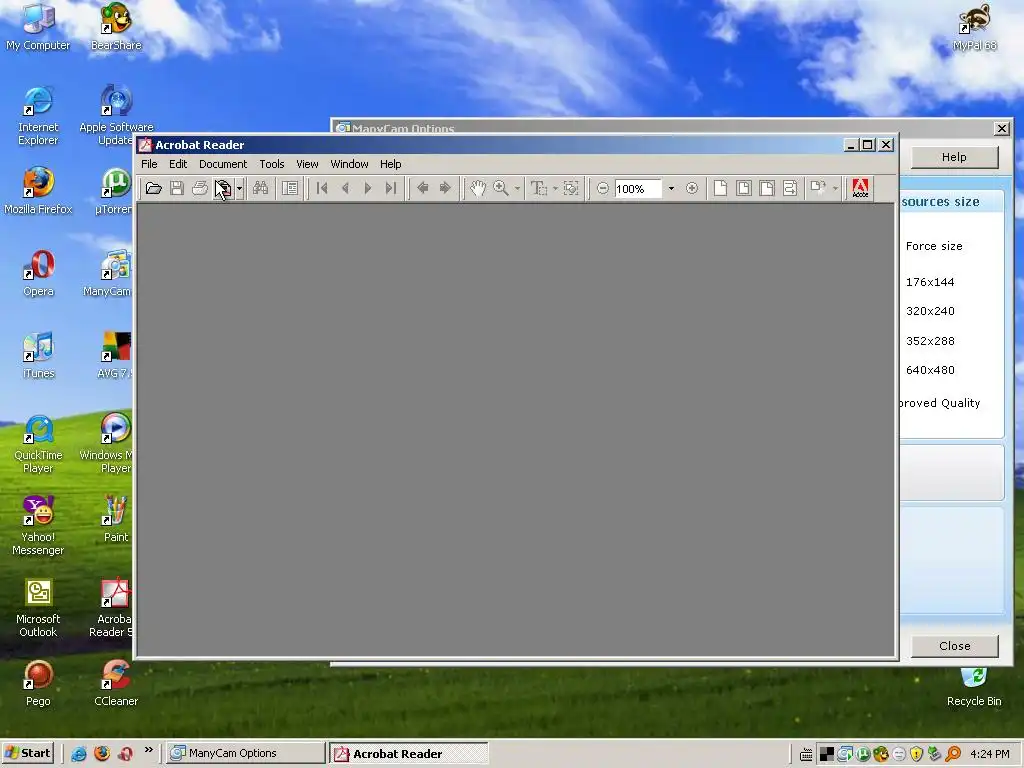1024x768 pixels.
Task: Click the Go to Next View arrow
Action: (445, 189)
